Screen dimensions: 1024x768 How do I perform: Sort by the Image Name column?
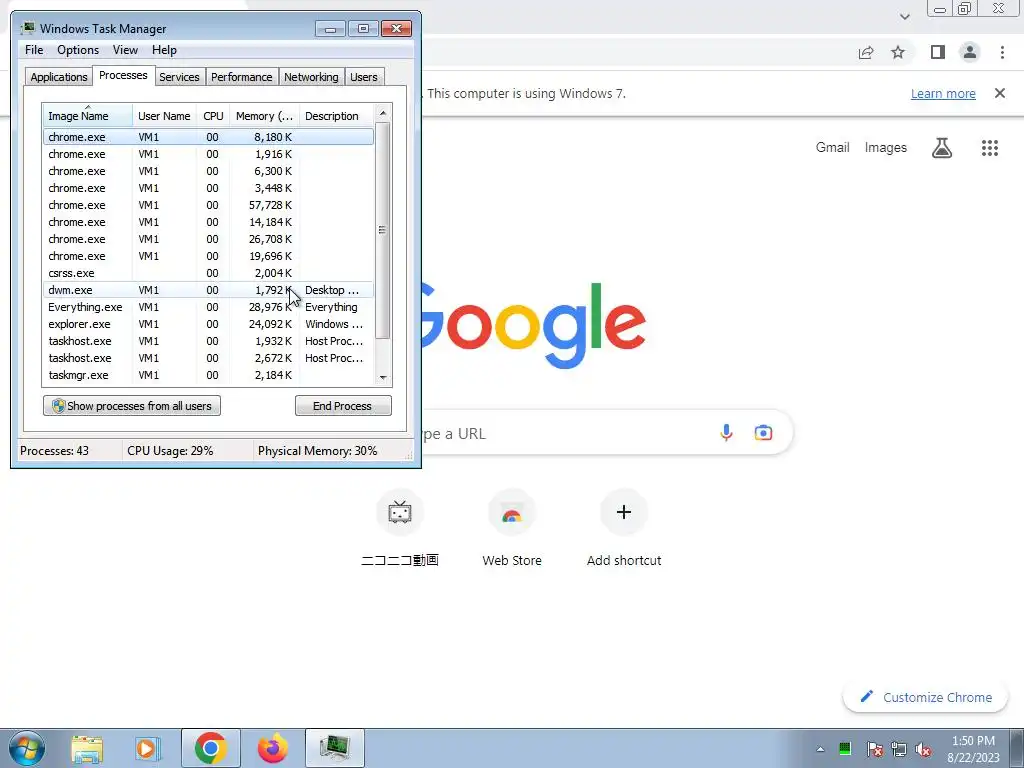tap(88, 116)
